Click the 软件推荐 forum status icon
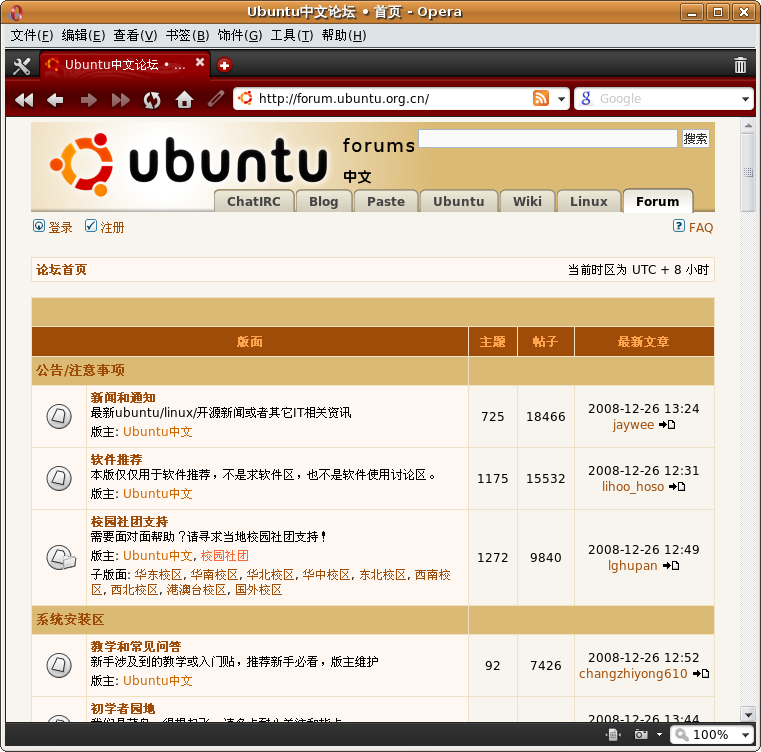 tap(59, 478)
